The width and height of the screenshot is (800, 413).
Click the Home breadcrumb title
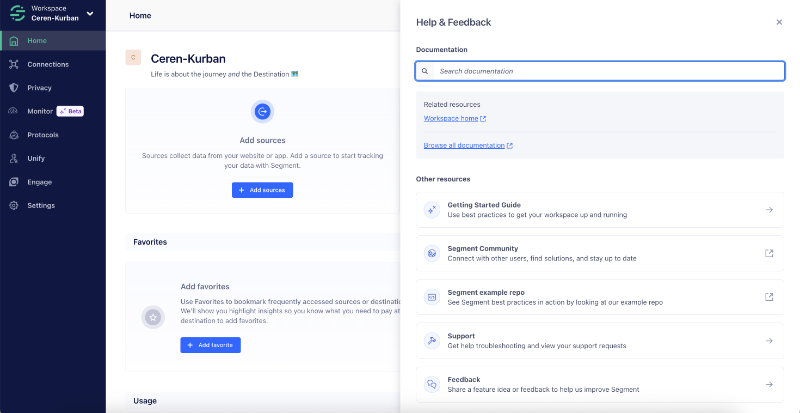tap(140, 15)
